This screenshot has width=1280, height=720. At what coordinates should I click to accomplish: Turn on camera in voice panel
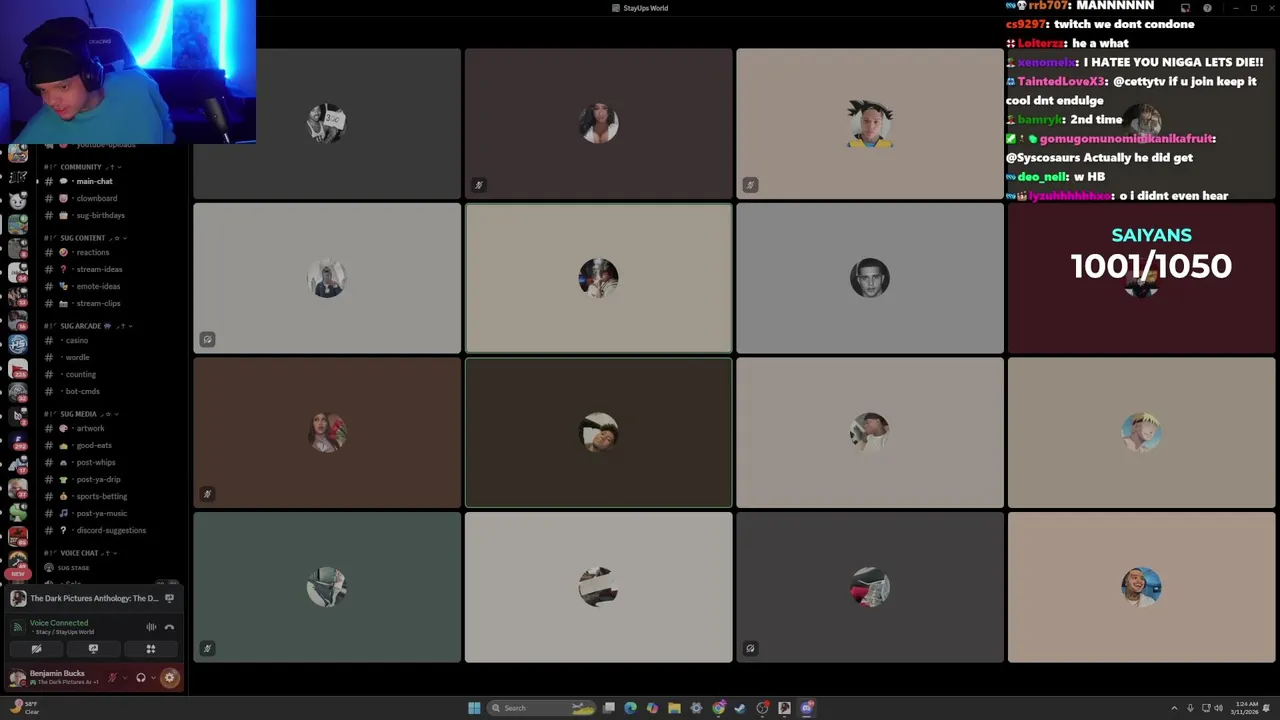point(36,649)
